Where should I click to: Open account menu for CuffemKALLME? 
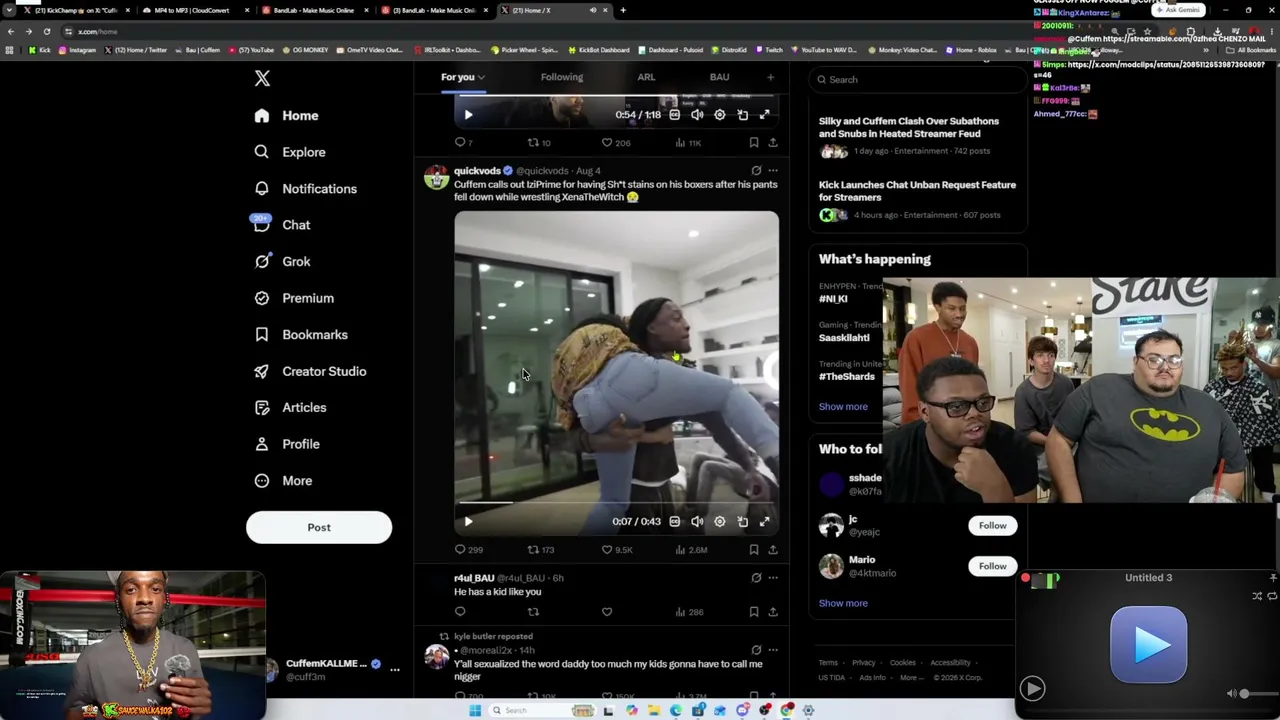pyautogui.click(x=394, y=670)
